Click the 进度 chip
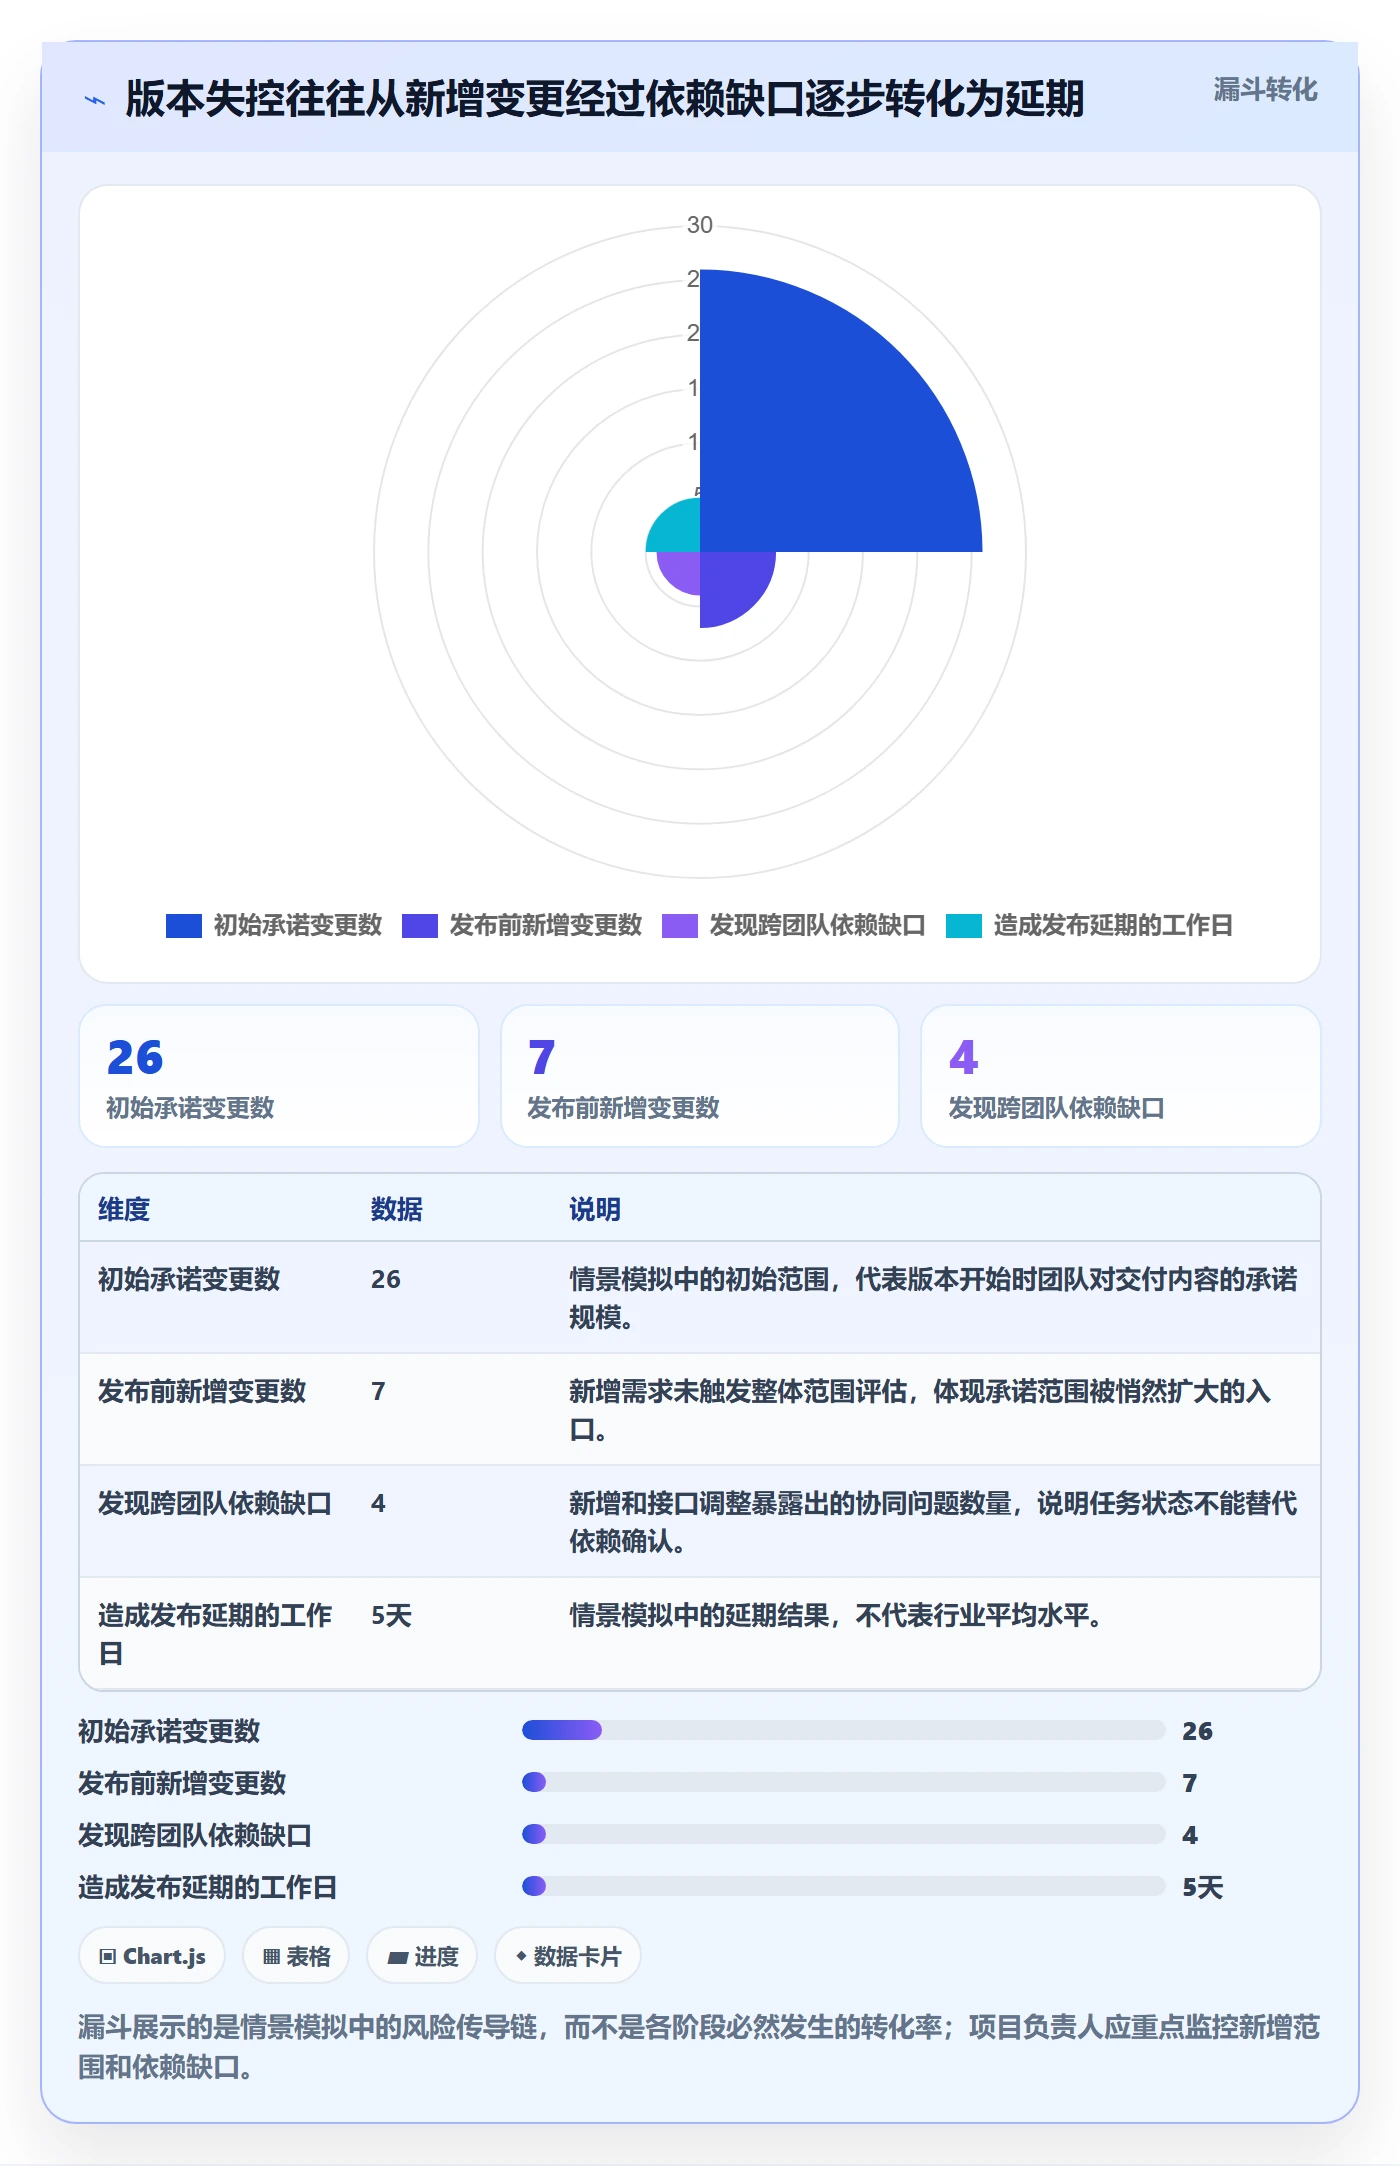 click(422, 1956)
